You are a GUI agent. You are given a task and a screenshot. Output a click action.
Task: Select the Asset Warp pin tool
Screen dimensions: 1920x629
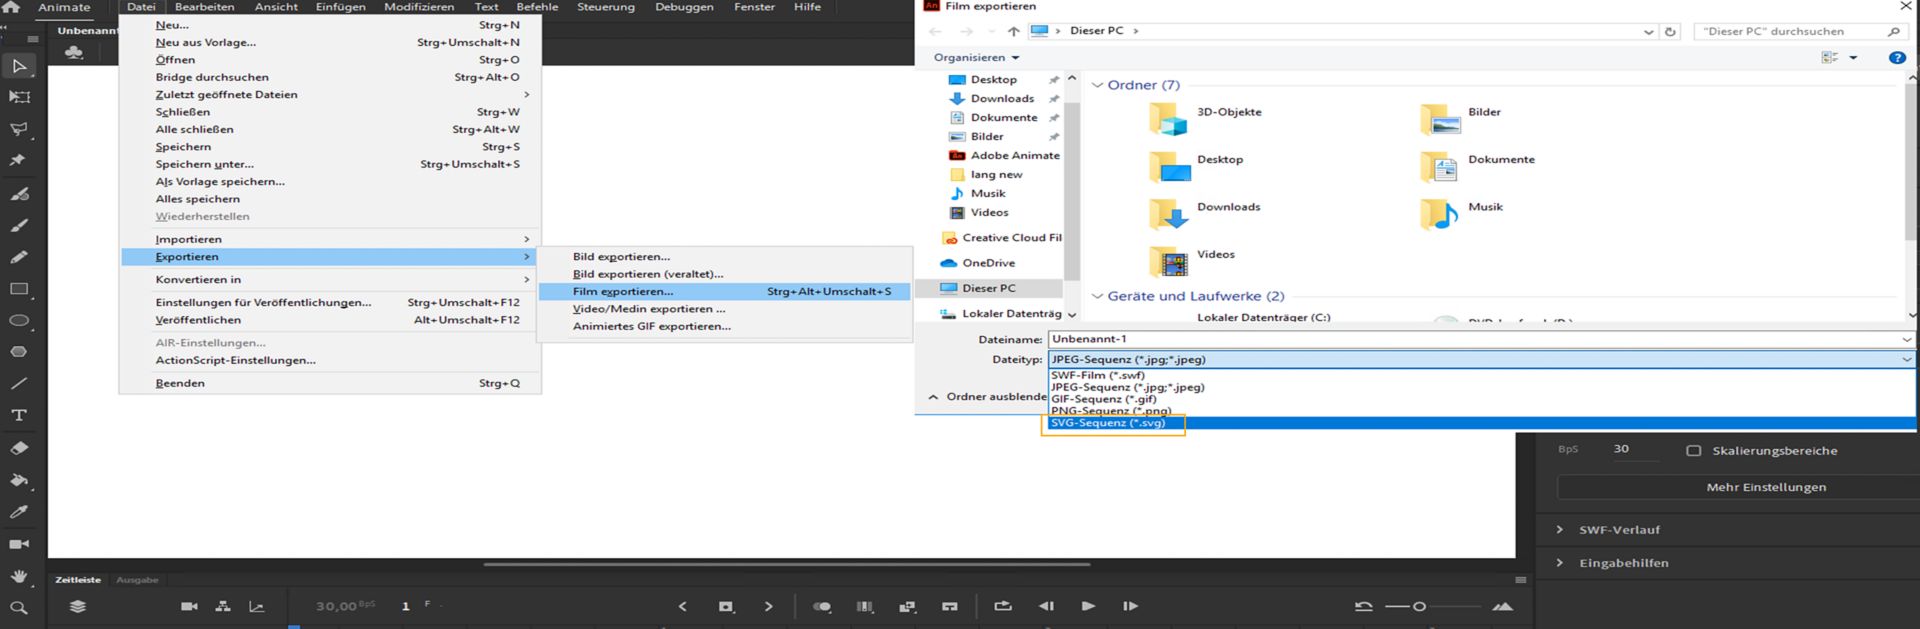17,160
